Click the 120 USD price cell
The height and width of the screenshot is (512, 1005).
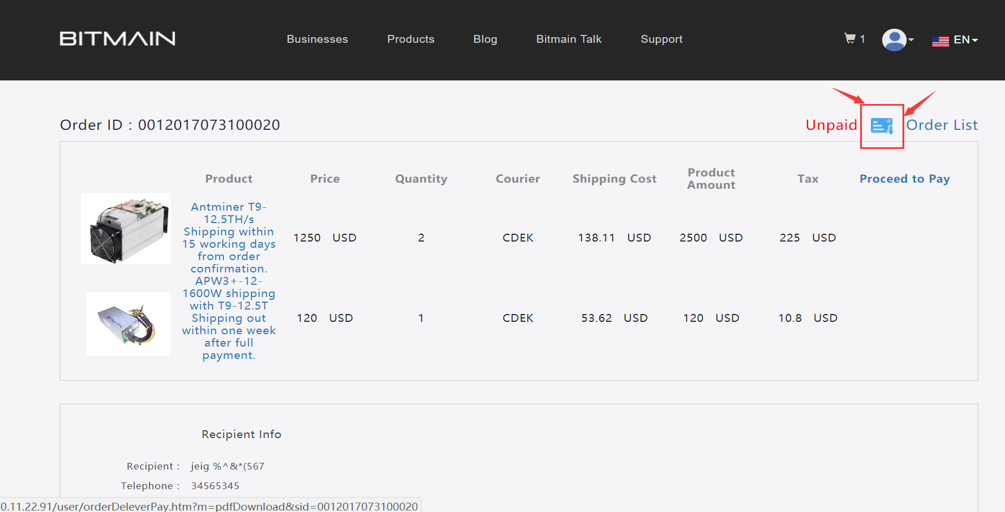tap(324, 318)
